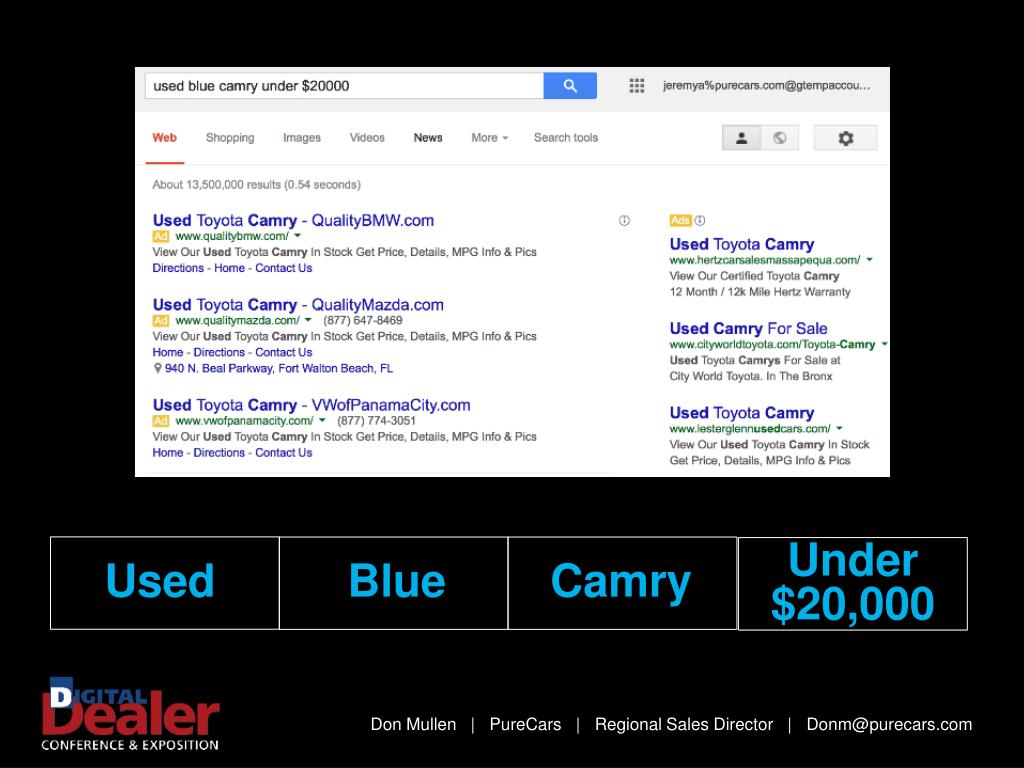Open the Used Camry For Sale ad
The image size is (1024, 768).
748,328
